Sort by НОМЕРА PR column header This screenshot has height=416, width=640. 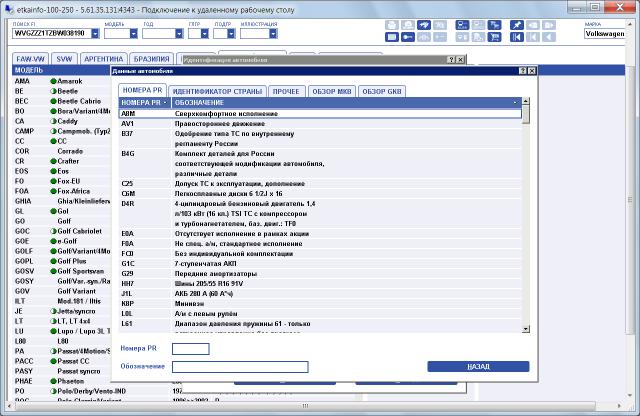click(145, 103)
